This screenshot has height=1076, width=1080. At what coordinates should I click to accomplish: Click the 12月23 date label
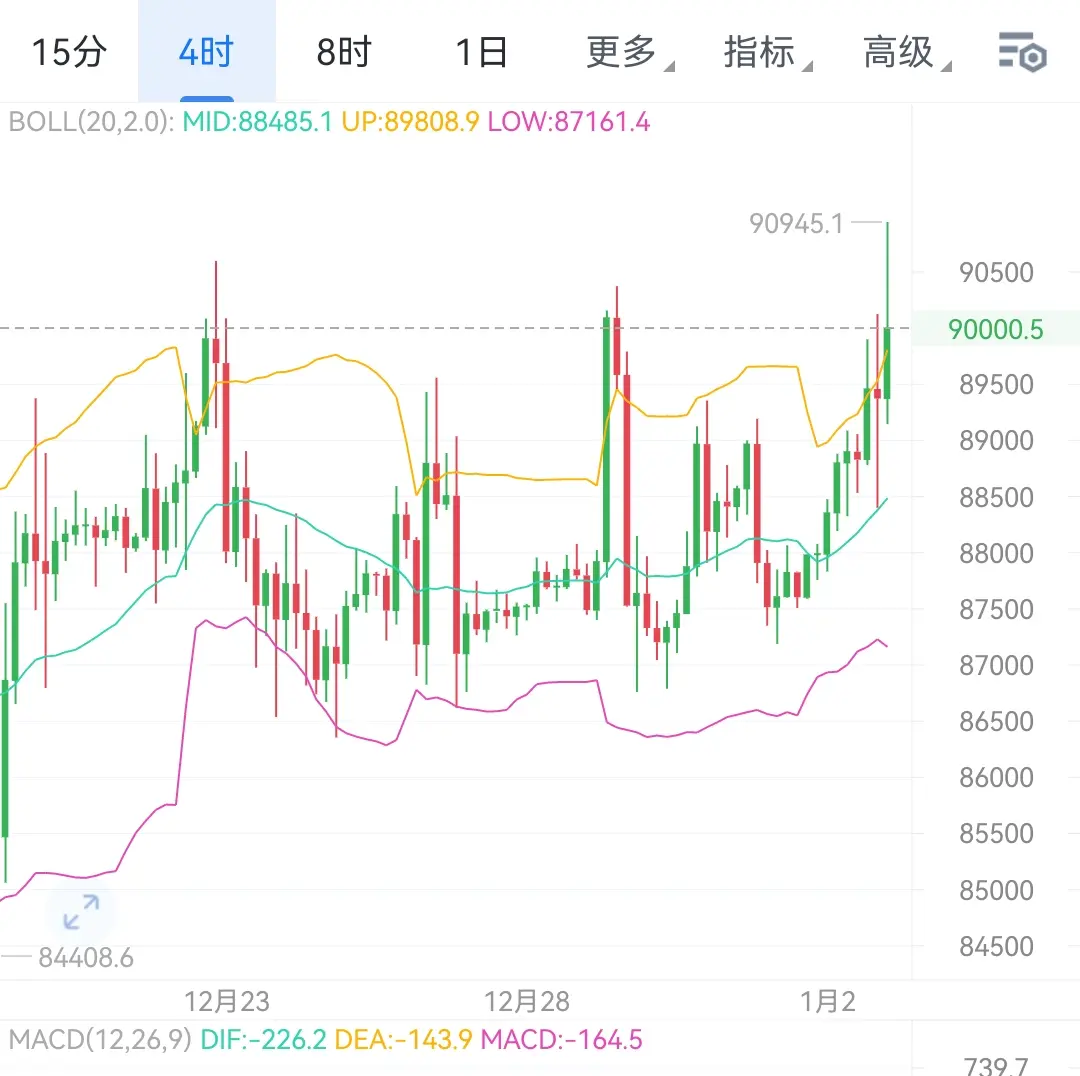click(x=227, y=1001)
